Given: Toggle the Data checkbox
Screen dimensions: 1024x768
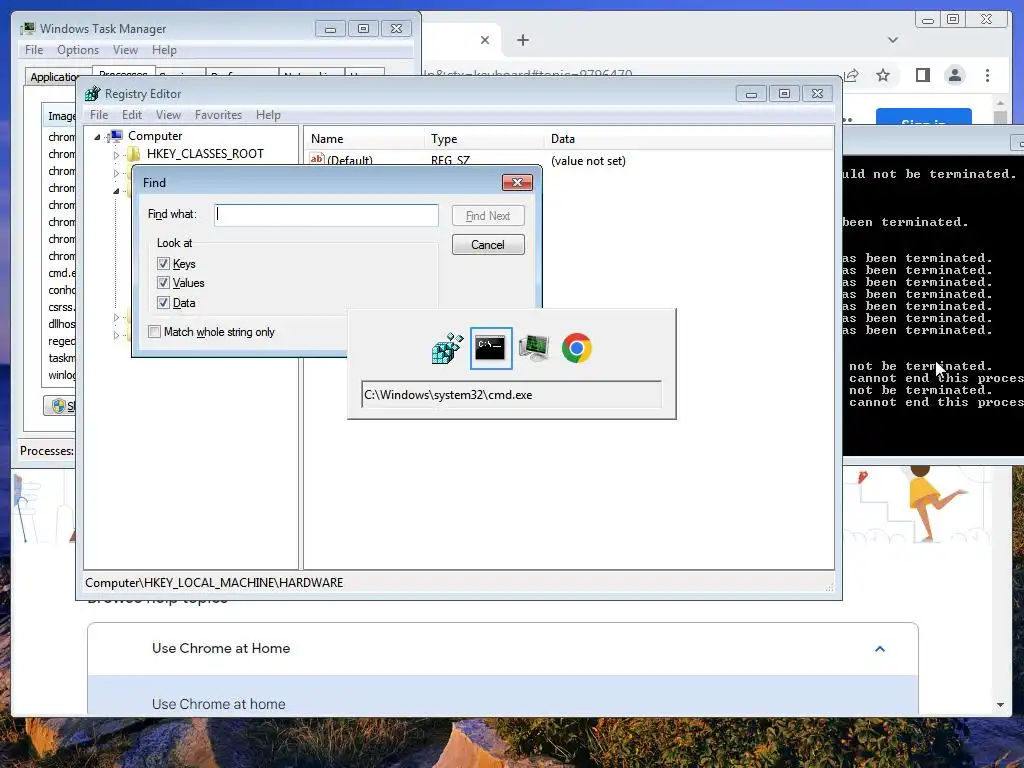Looking at the screenshot, I should click(163, 302).
